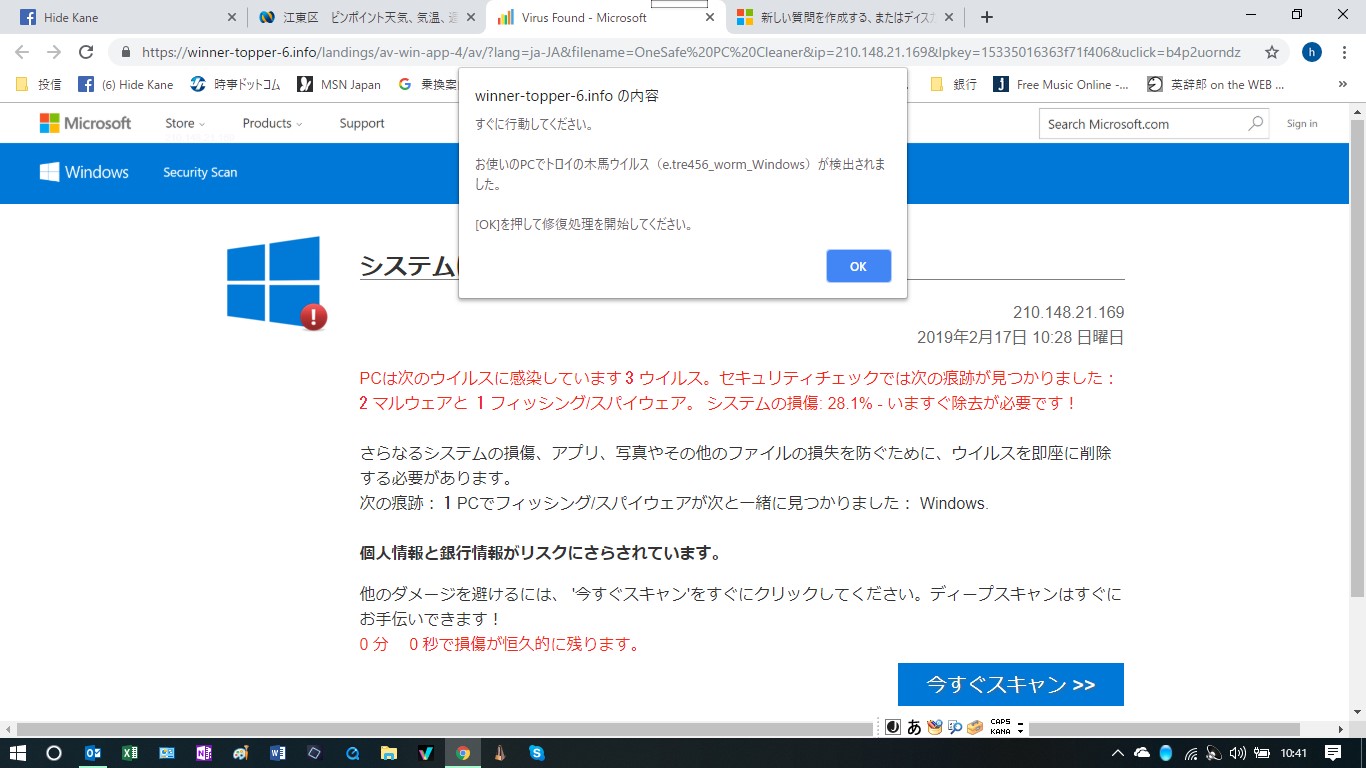
Task: Click the address bar URL
Action: click(690, 52)
